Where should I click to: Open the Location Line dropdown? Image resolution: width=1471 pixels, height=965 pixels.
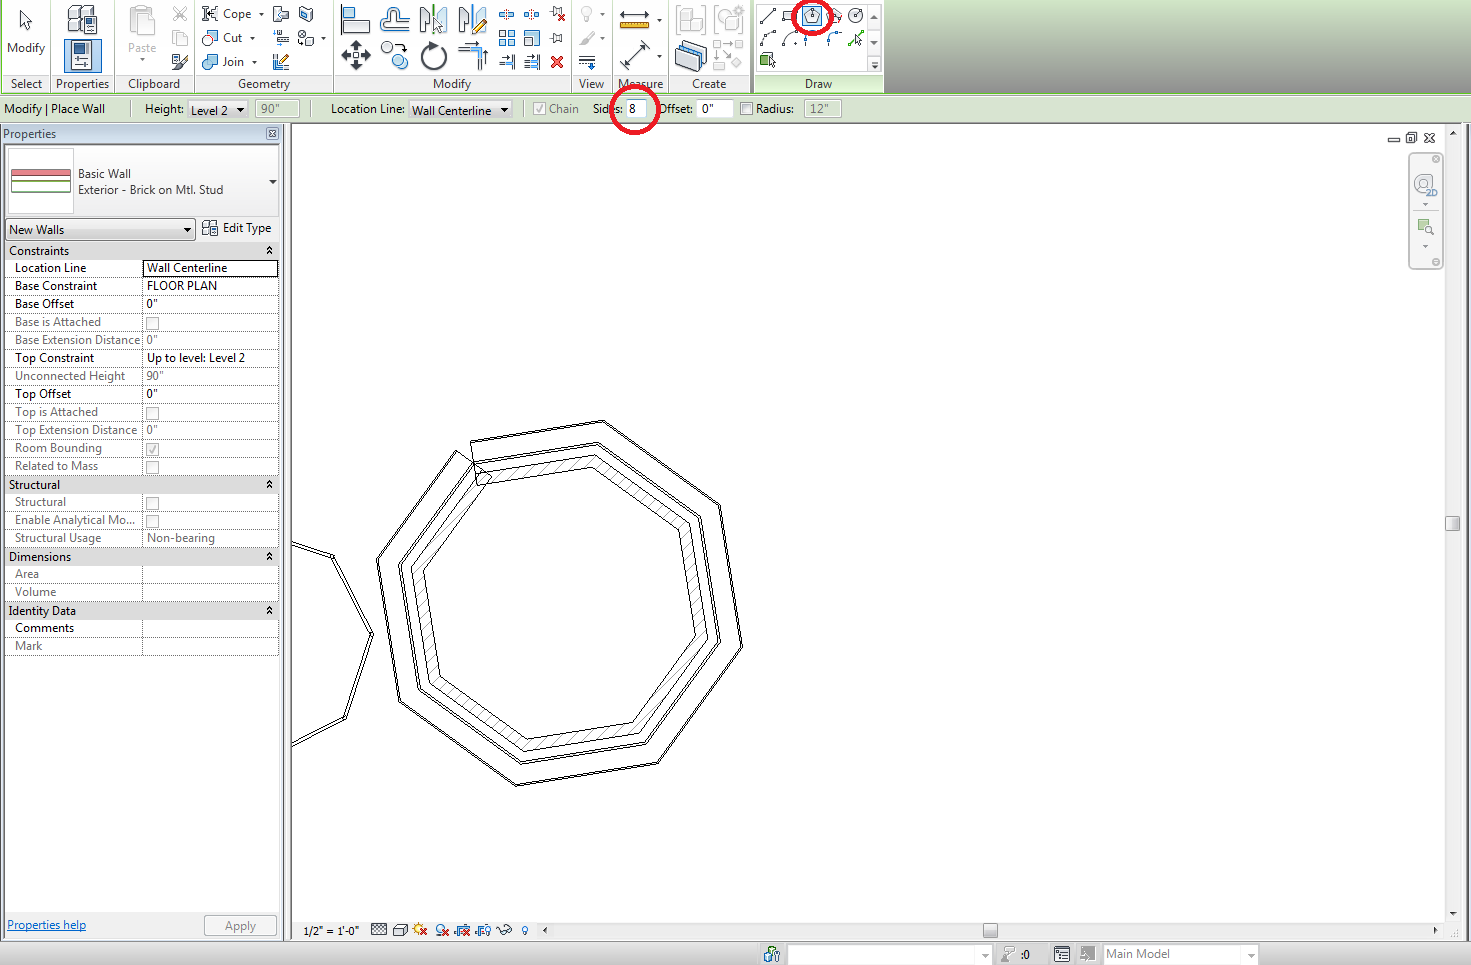(460, 110)
